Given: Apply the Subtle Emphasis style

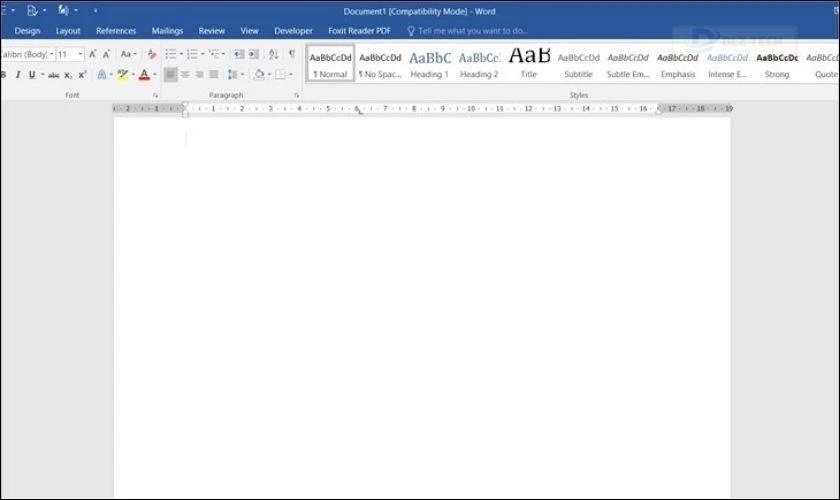Looking at the screenshot, I should pyautogui.click(x=628, y=64).
